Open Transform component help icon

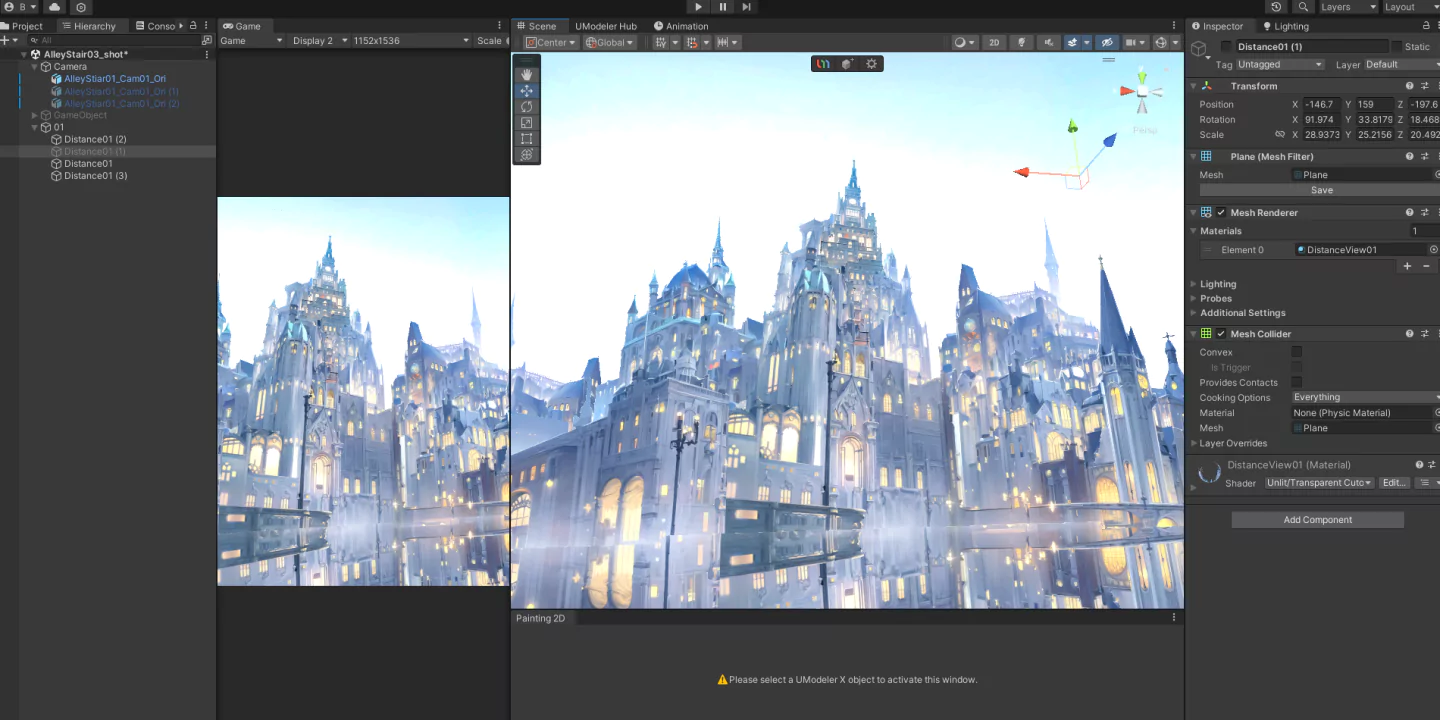(1410, 86)
